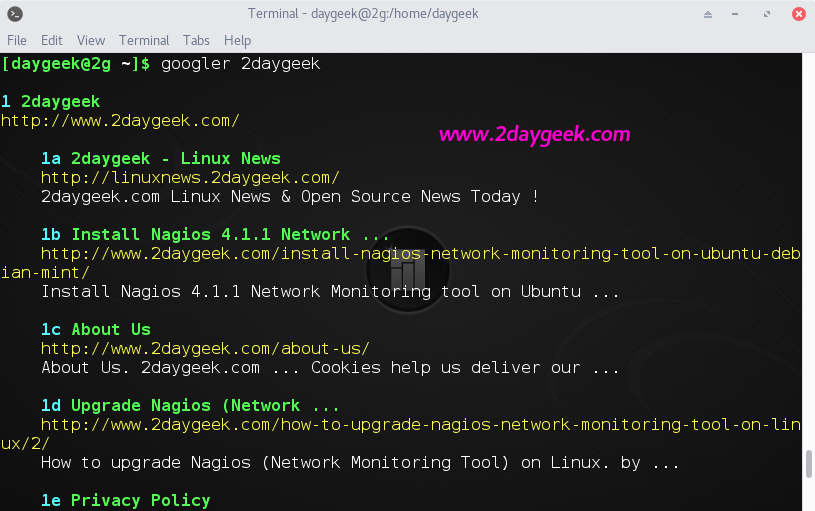Click the install-nagios-network-monitoring URL
This screenshot has height=511, width=815.
pyautogui.click(x=400, y=263)
